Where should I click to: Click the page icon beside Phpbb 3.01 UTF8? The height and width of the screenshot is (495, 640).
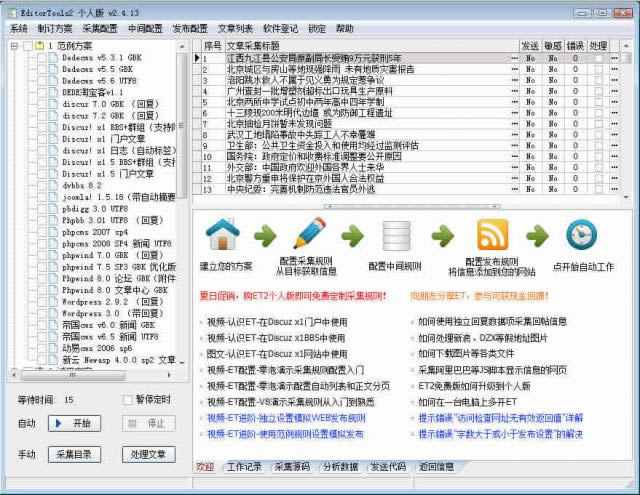click(53, 220)
